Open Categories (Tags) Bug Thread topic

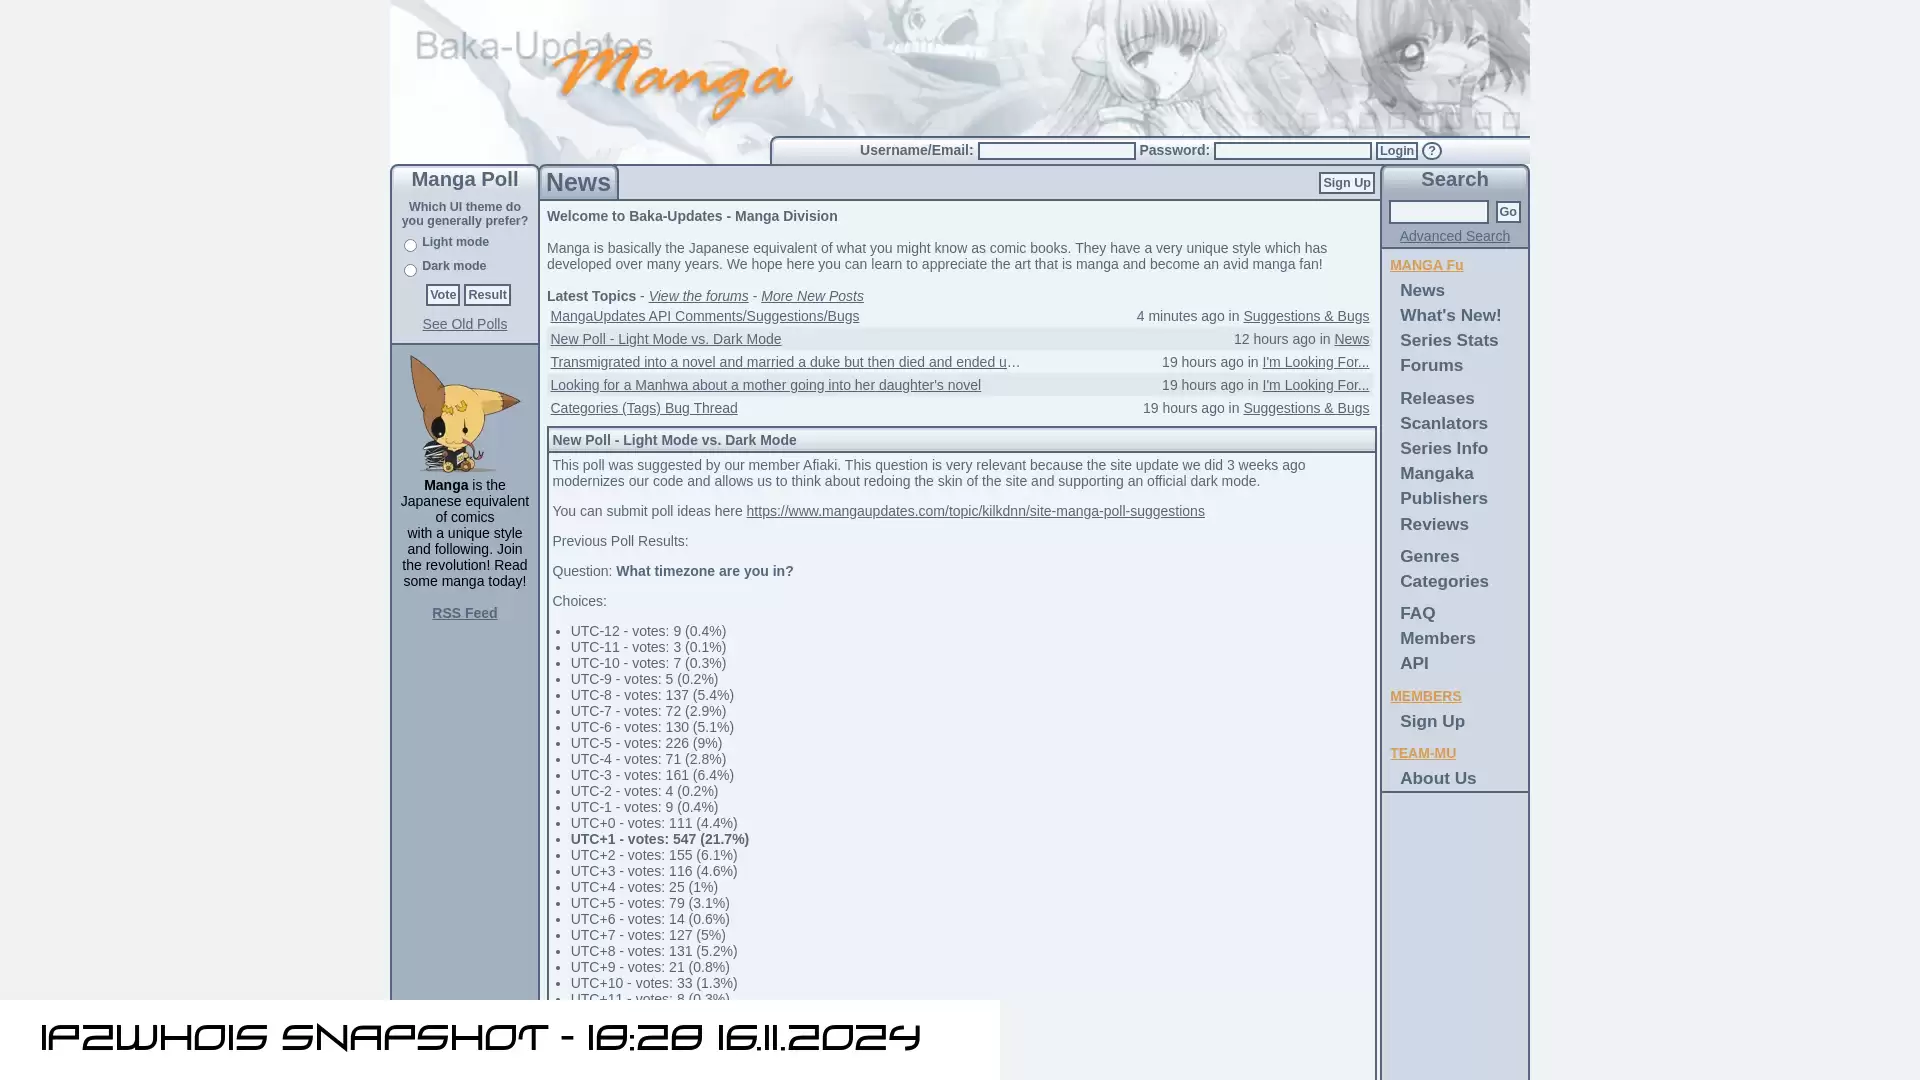(643, 408)
